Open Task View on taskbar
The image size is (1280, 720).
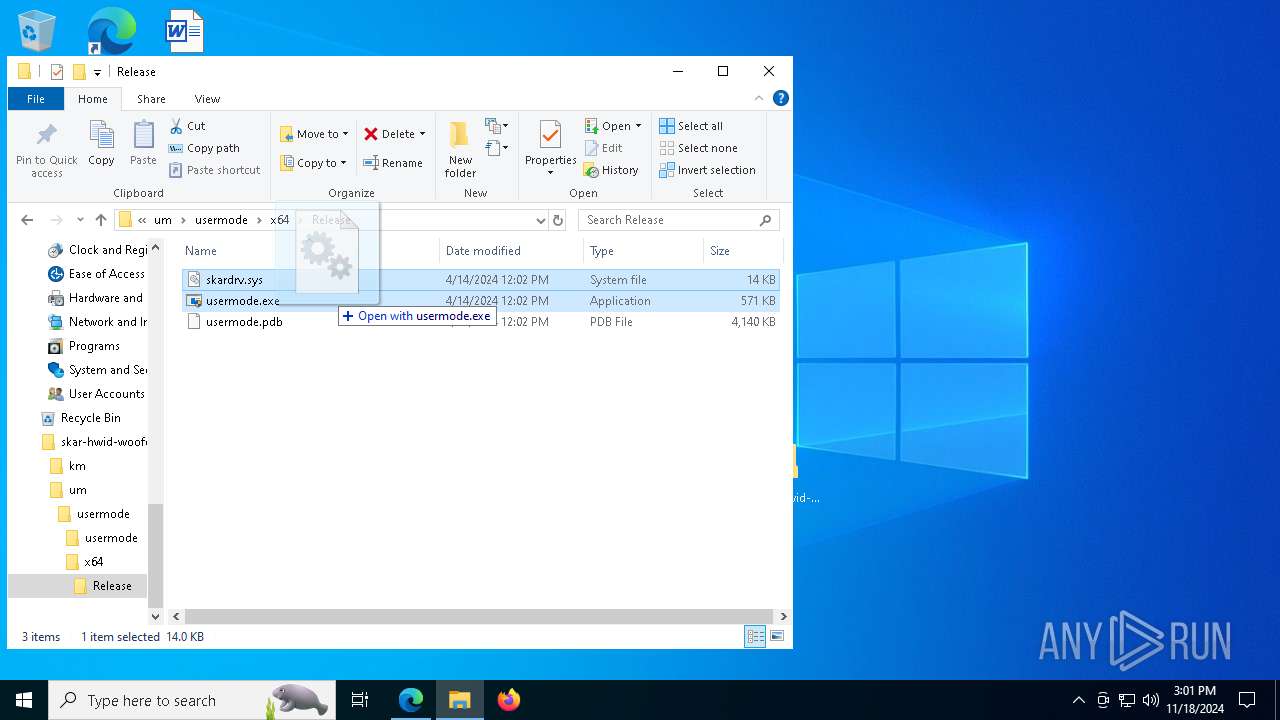pos(360,700)
